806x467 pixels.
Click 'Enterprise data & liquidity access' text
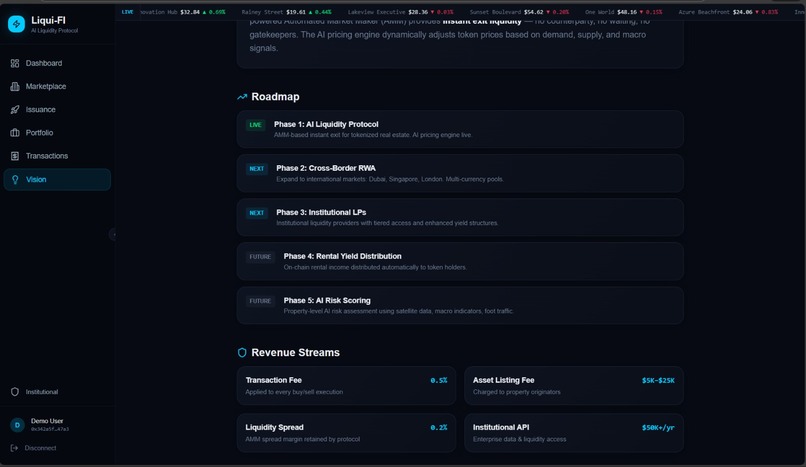pyautogui.click(x=520, y=439)
